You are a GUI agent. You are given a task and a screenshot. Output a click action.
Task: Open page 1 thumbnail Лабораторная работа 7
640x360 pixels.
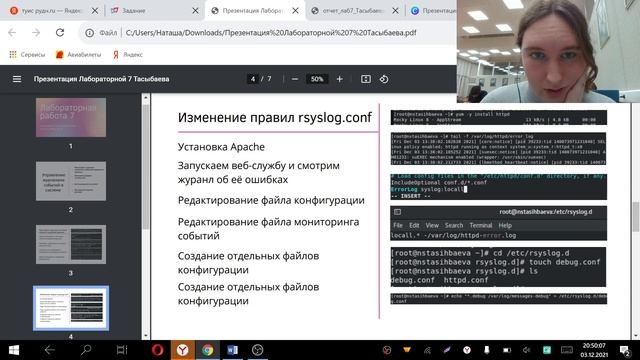tap(71, 118)
